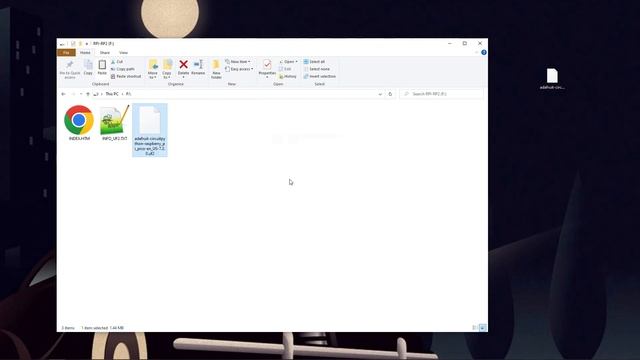The height and width of the screenshot is (360, 640).
Task: Switch to the Home ribbon tab
Action: click(x=85, y=53)
